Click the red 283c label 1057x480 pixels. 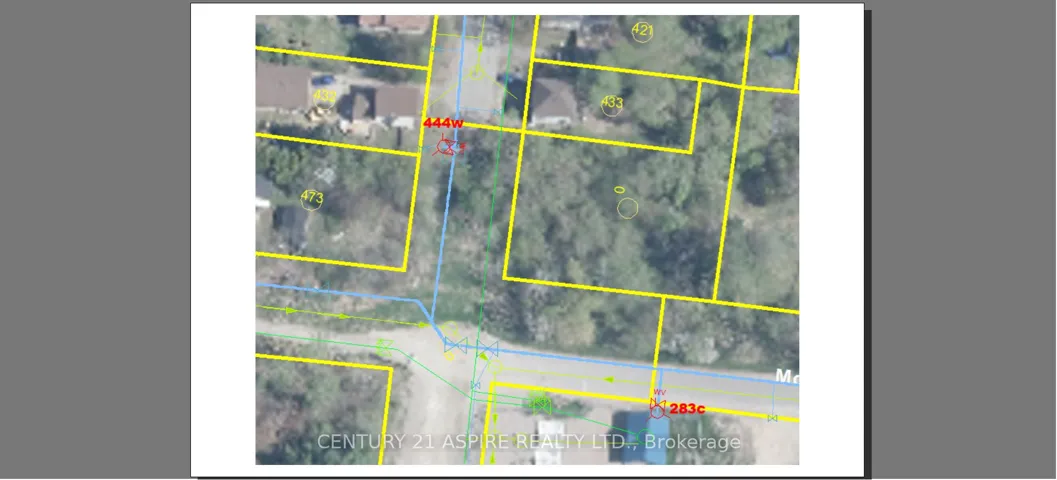[x=687, y=409]
